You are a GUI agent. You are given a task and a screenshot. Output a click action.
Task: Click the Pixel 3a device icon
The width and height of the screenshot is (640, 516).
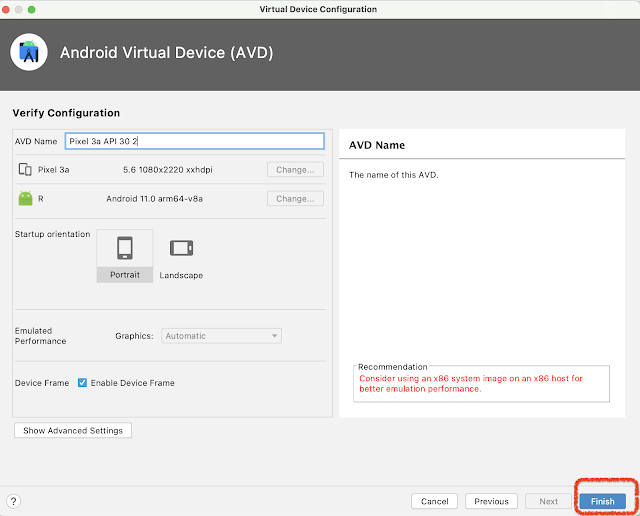(x=25, y=169)
